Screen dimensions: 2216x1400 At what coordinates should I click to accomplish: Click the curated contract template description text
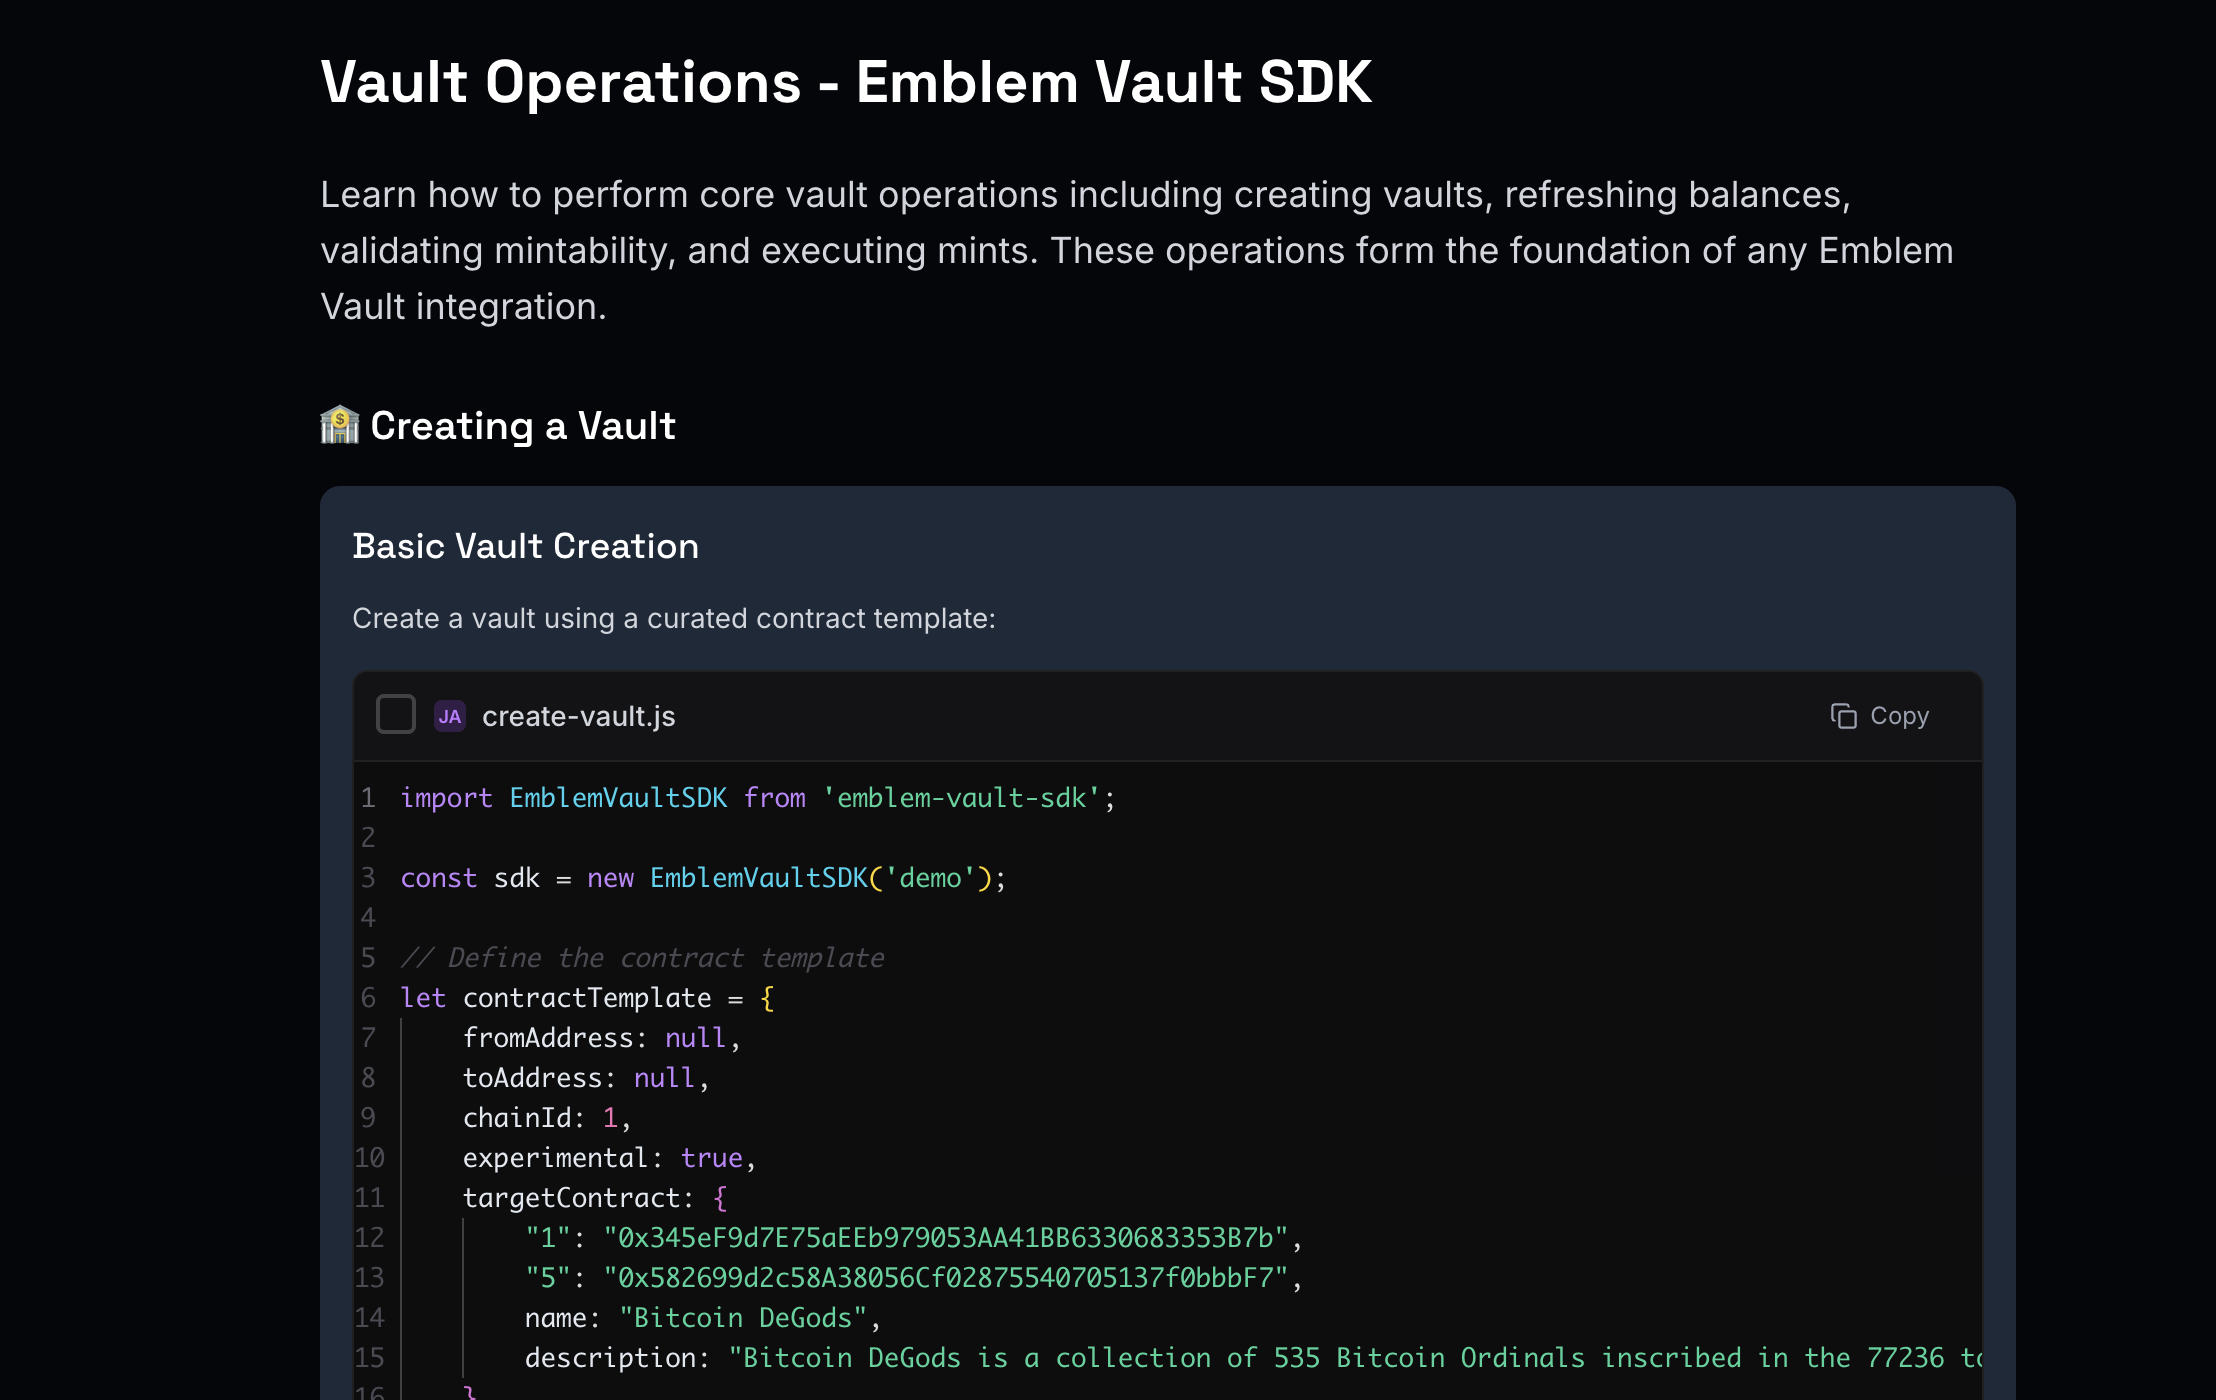click(674, 619)
